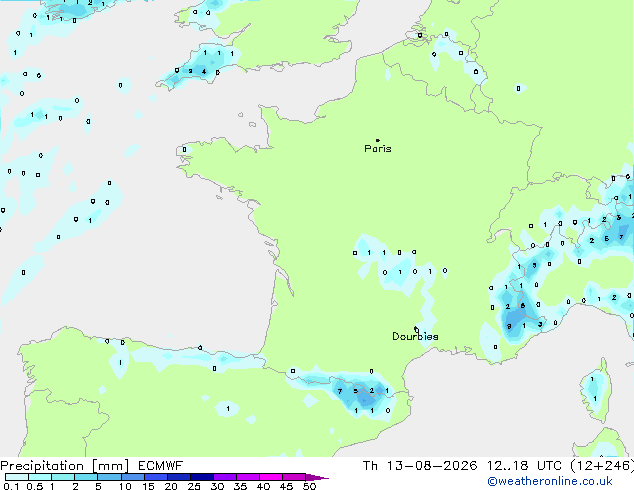
Task: Click the ECMWF model label
Action: pos(161,466)
